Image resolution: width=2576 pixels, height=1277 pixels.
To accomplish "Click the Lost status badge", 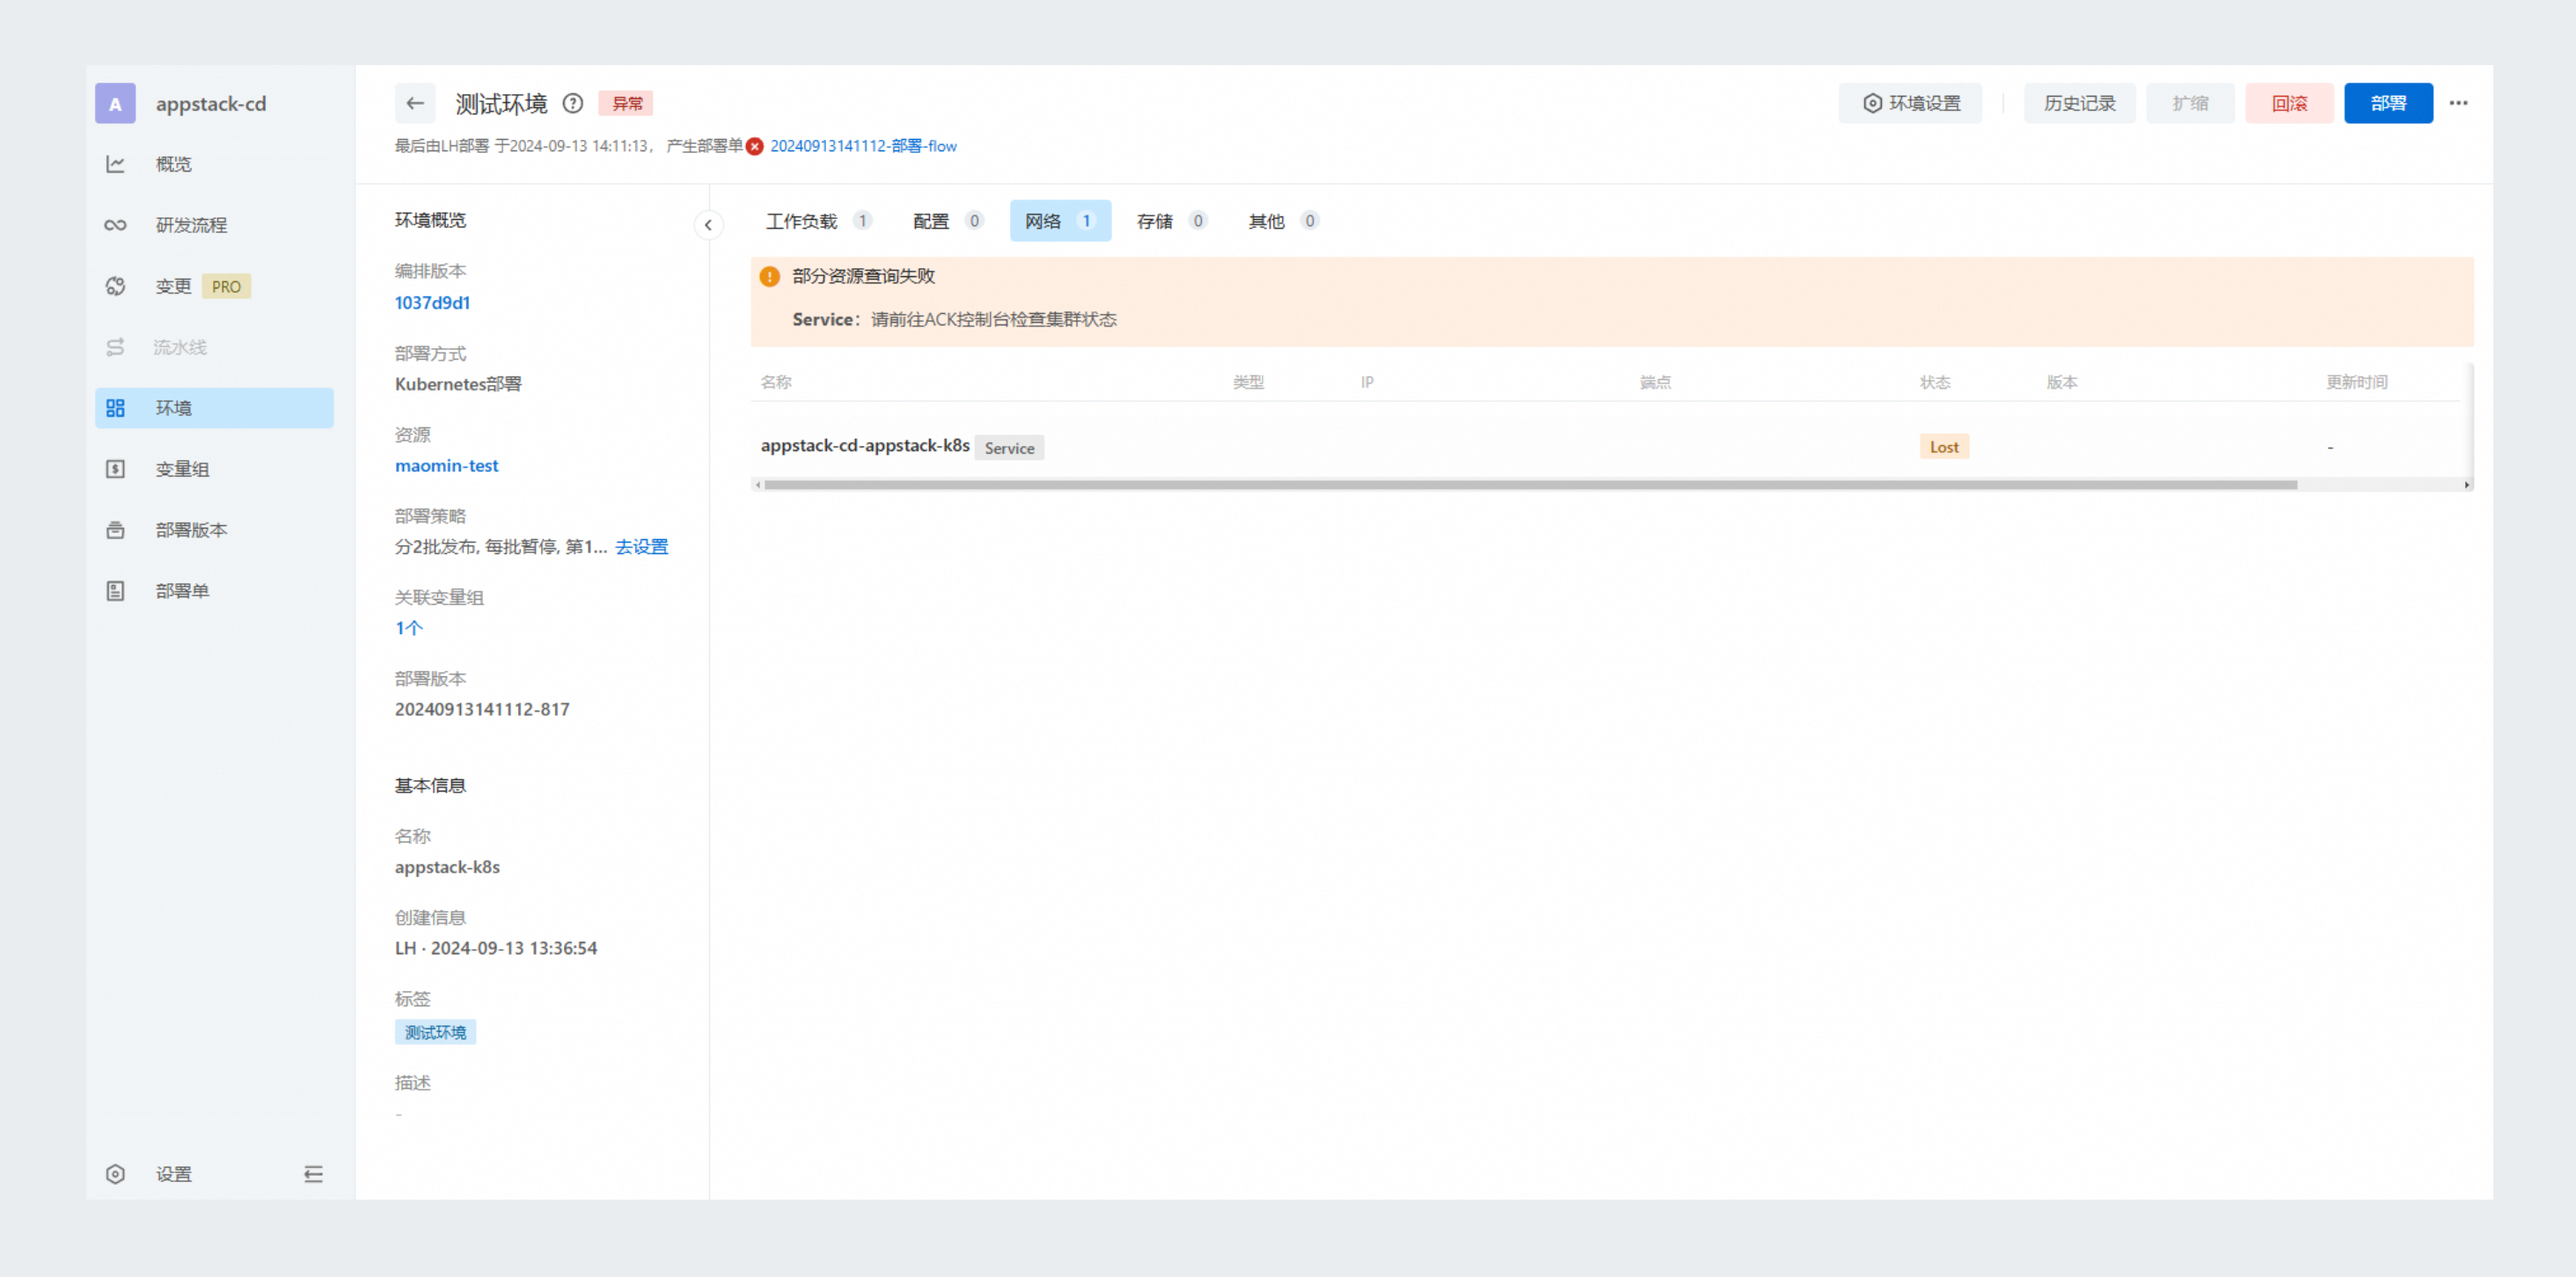I will 1944,447.
